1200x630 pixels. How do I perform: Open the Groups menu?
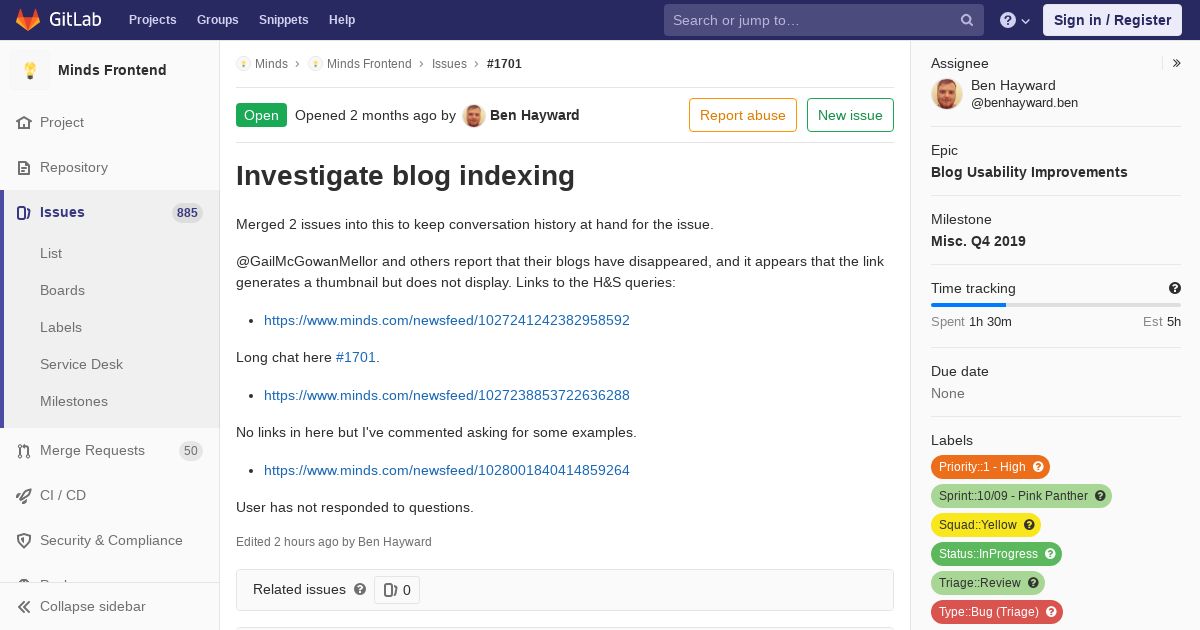pos(217,20)
